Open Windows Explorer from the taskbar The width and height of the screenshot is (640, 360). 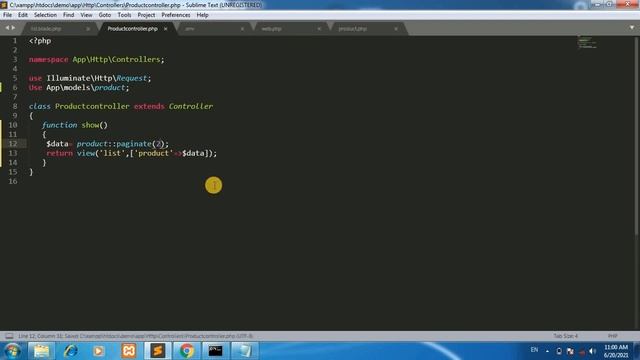[41, 351]
